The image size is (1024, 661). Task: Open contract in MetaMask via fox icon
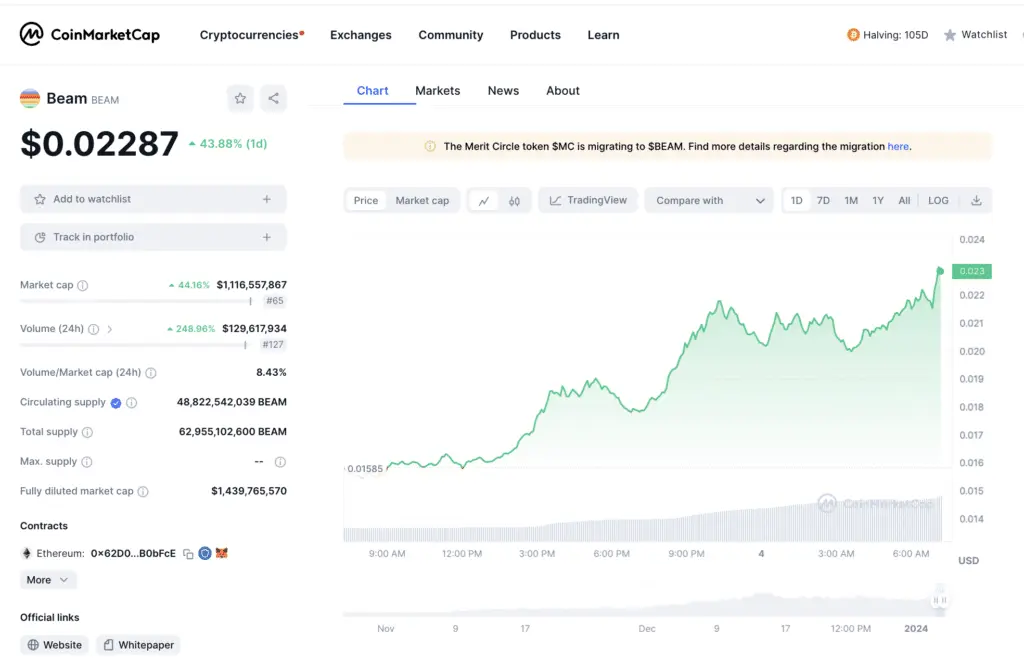[222, 553]
